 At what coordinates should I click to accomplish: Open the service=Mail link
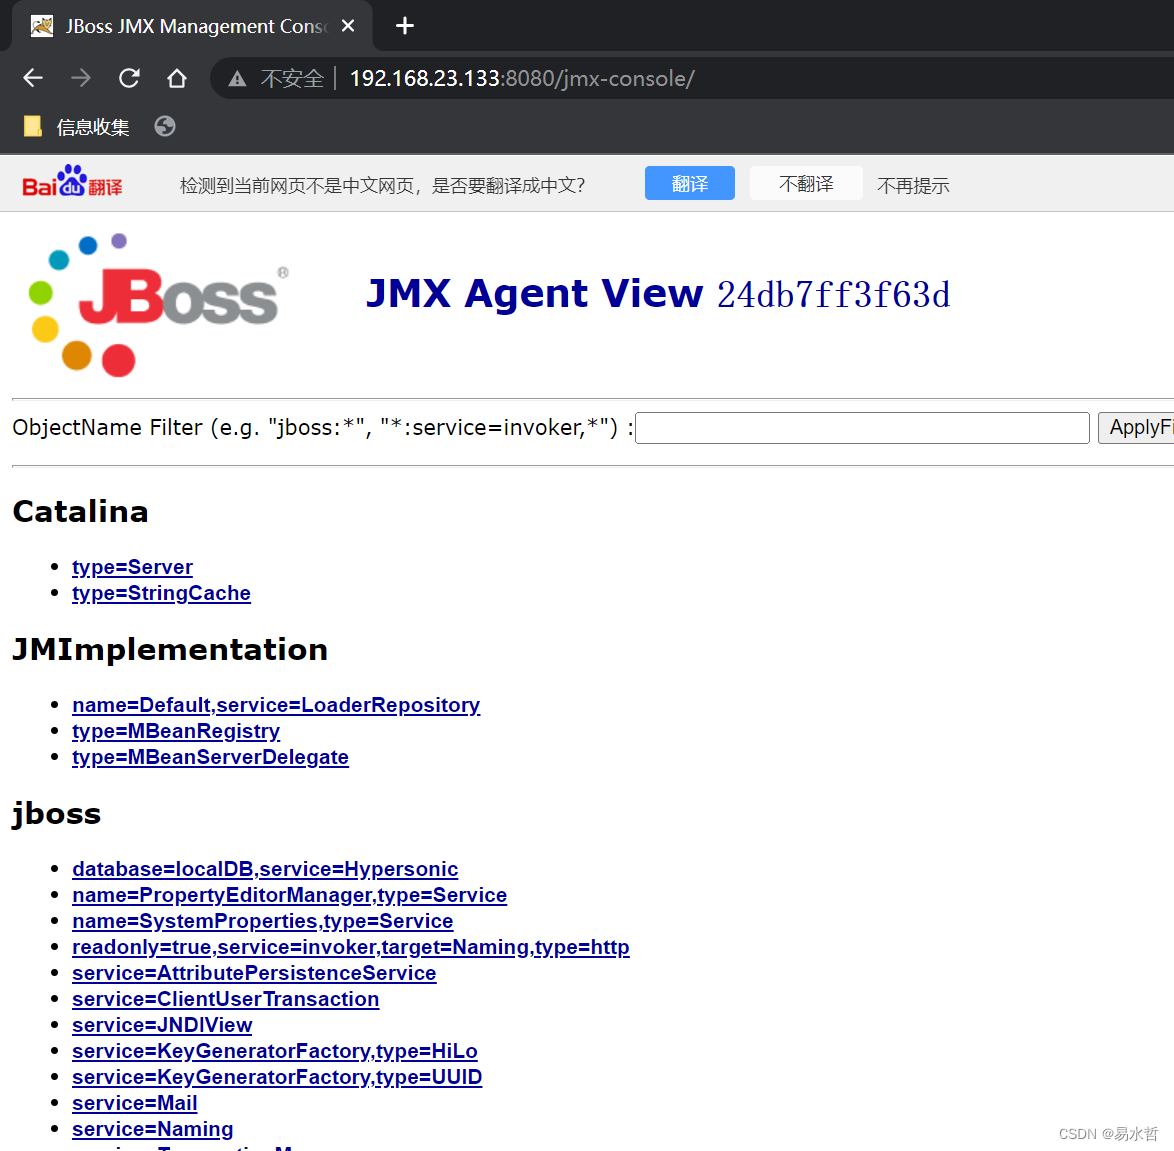[135, 1103]
